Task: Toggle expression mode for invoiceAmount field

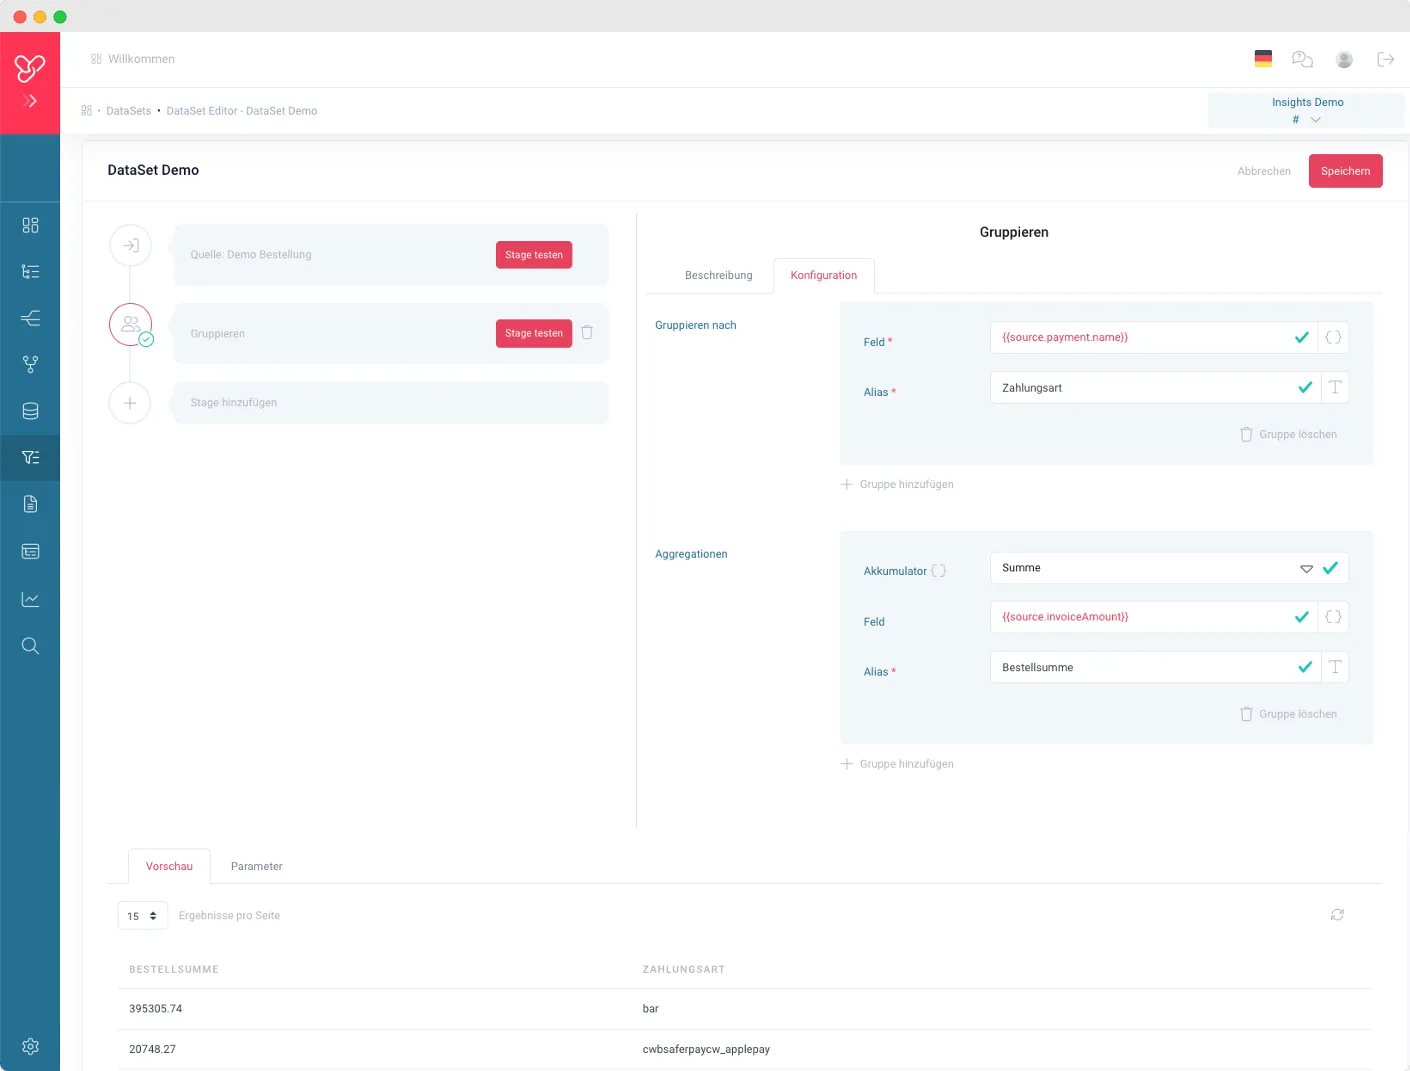Action: (1333, 617)
